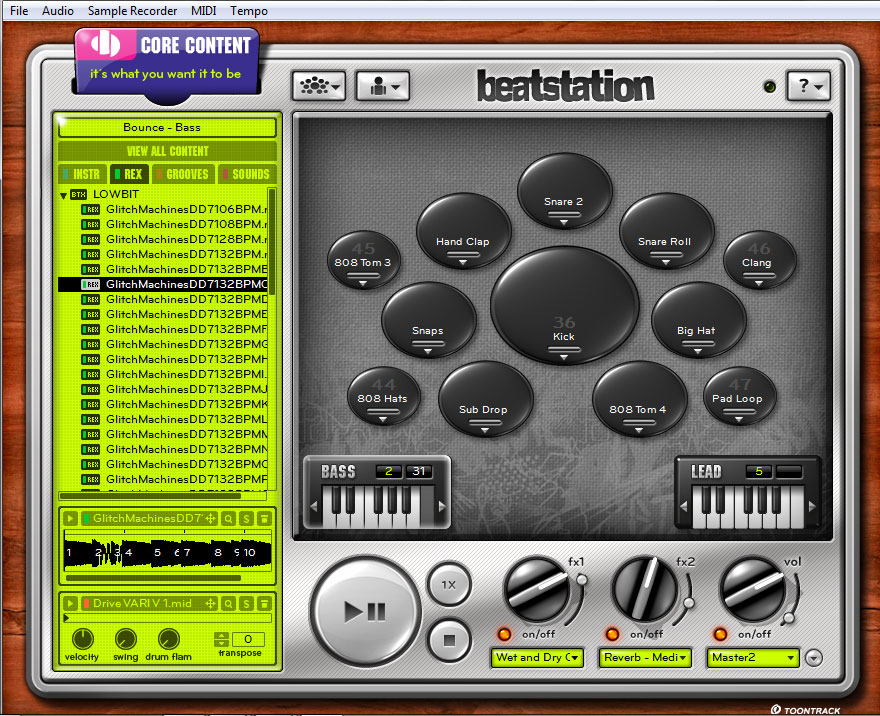Screen dimensions: 880x716
Task: Trigger the Snaps pad
Action: click(x=429, y=320)
